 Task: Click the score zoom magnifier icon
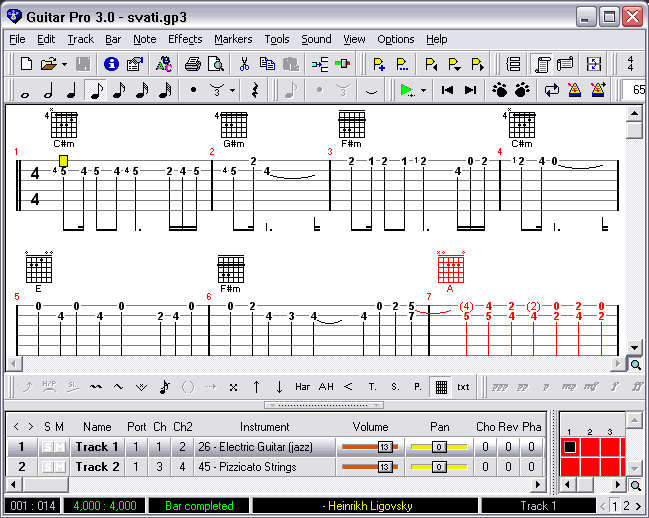coord(635,365)
